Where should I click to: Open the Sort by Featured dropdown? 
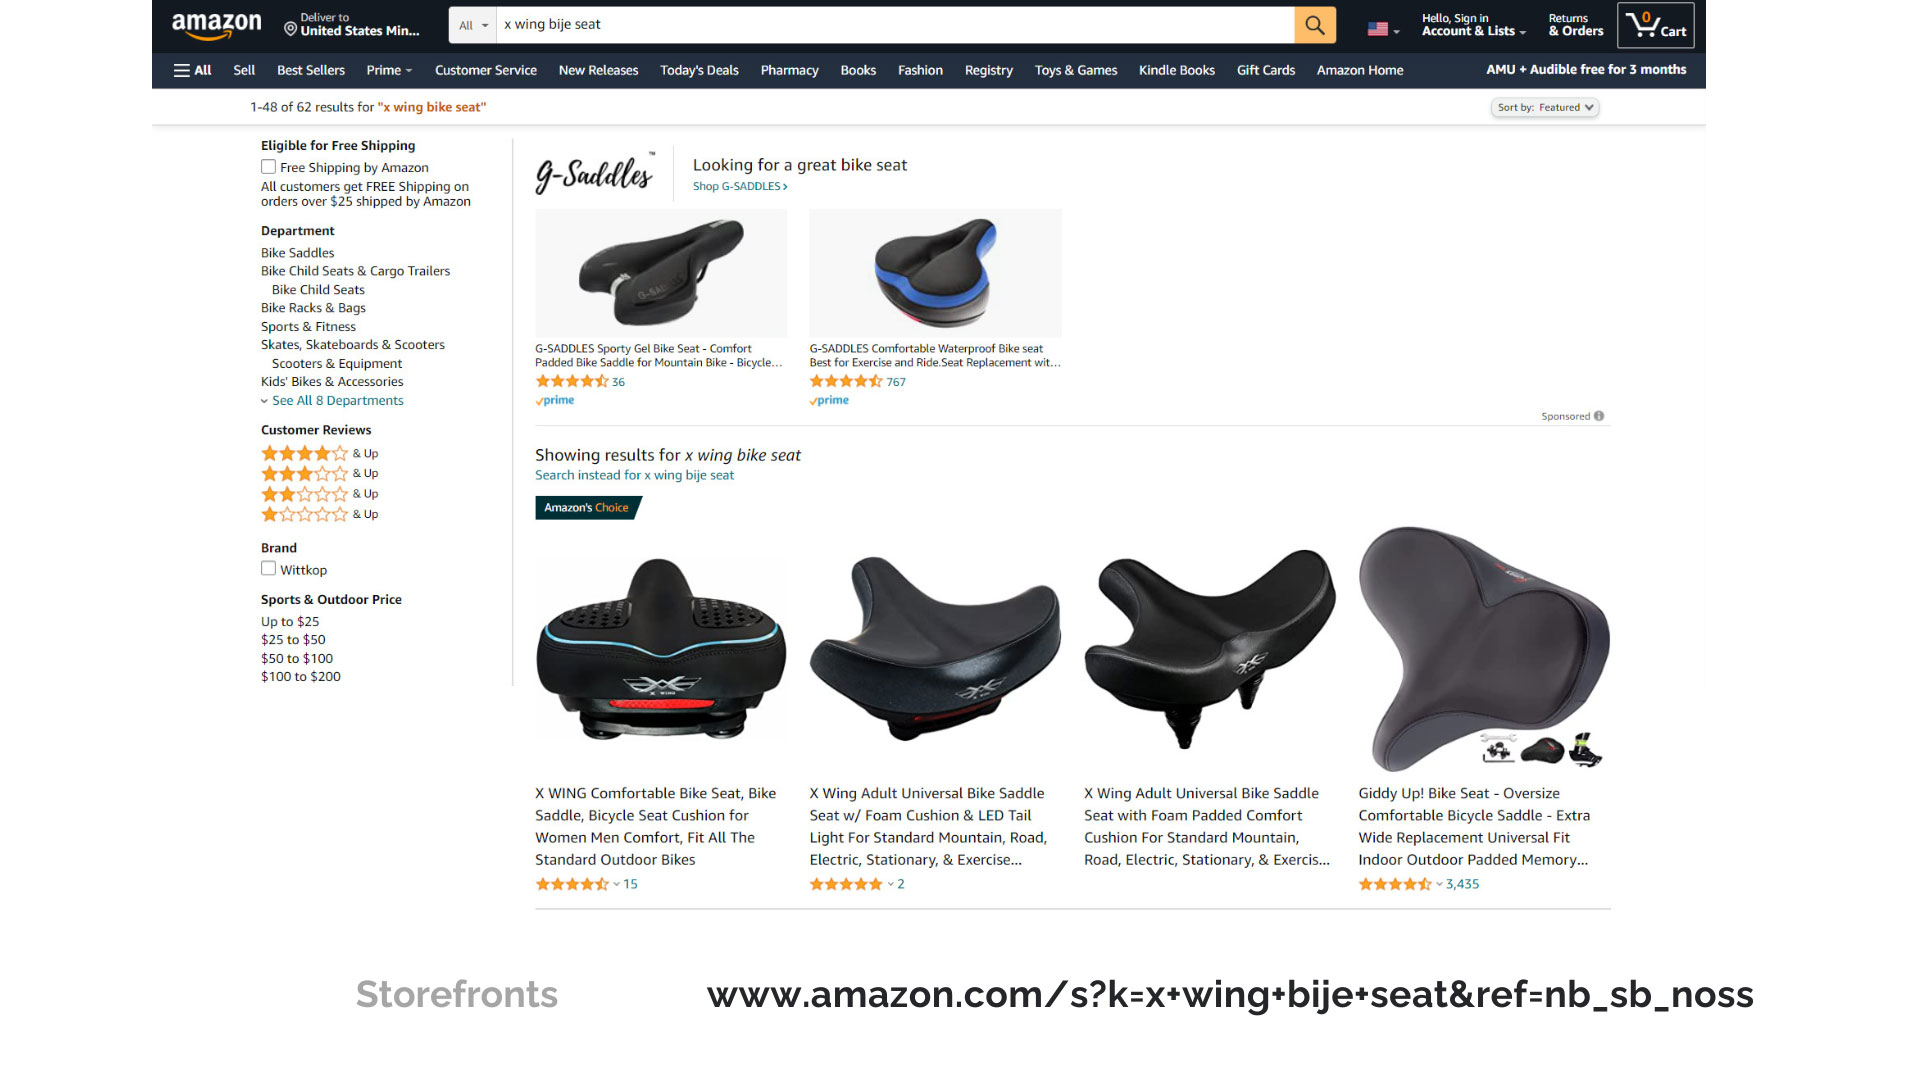[x=1545, y=107]
